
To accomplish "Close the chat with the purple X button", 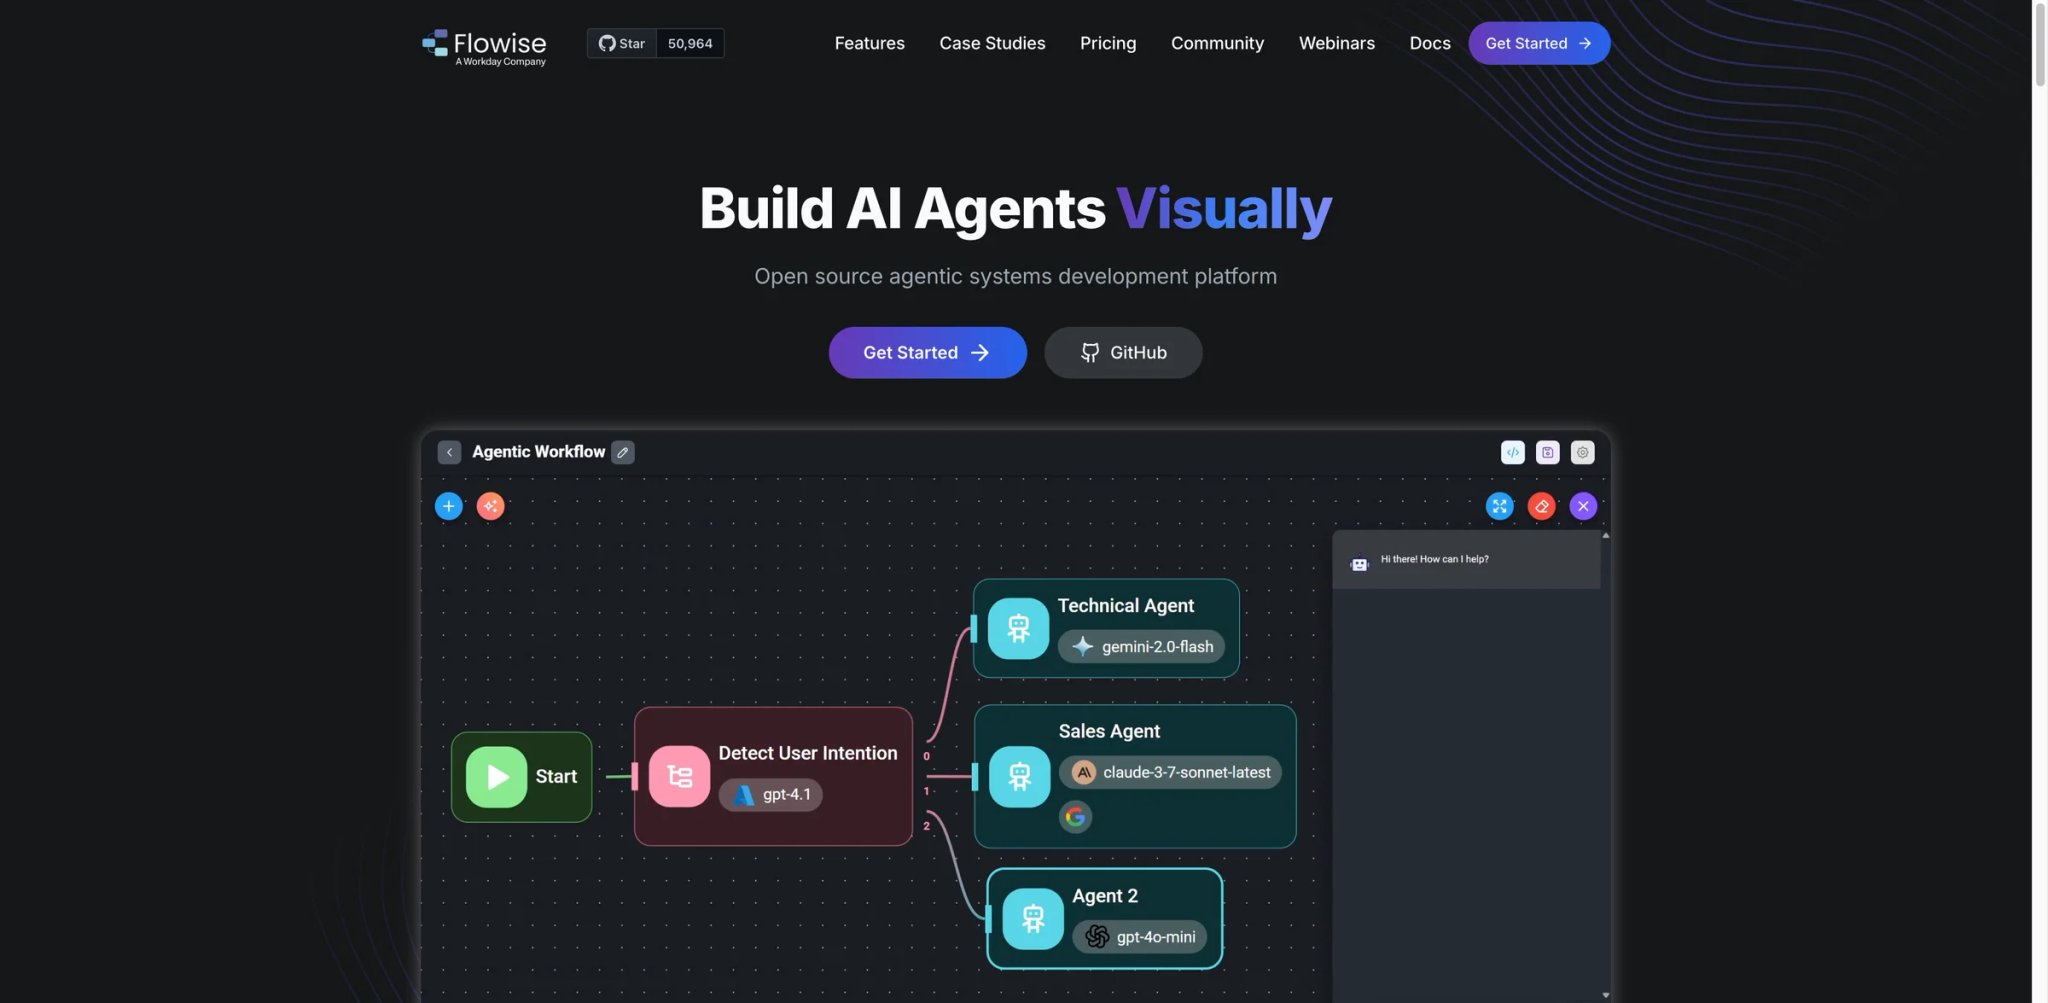I will point(1583,506).
